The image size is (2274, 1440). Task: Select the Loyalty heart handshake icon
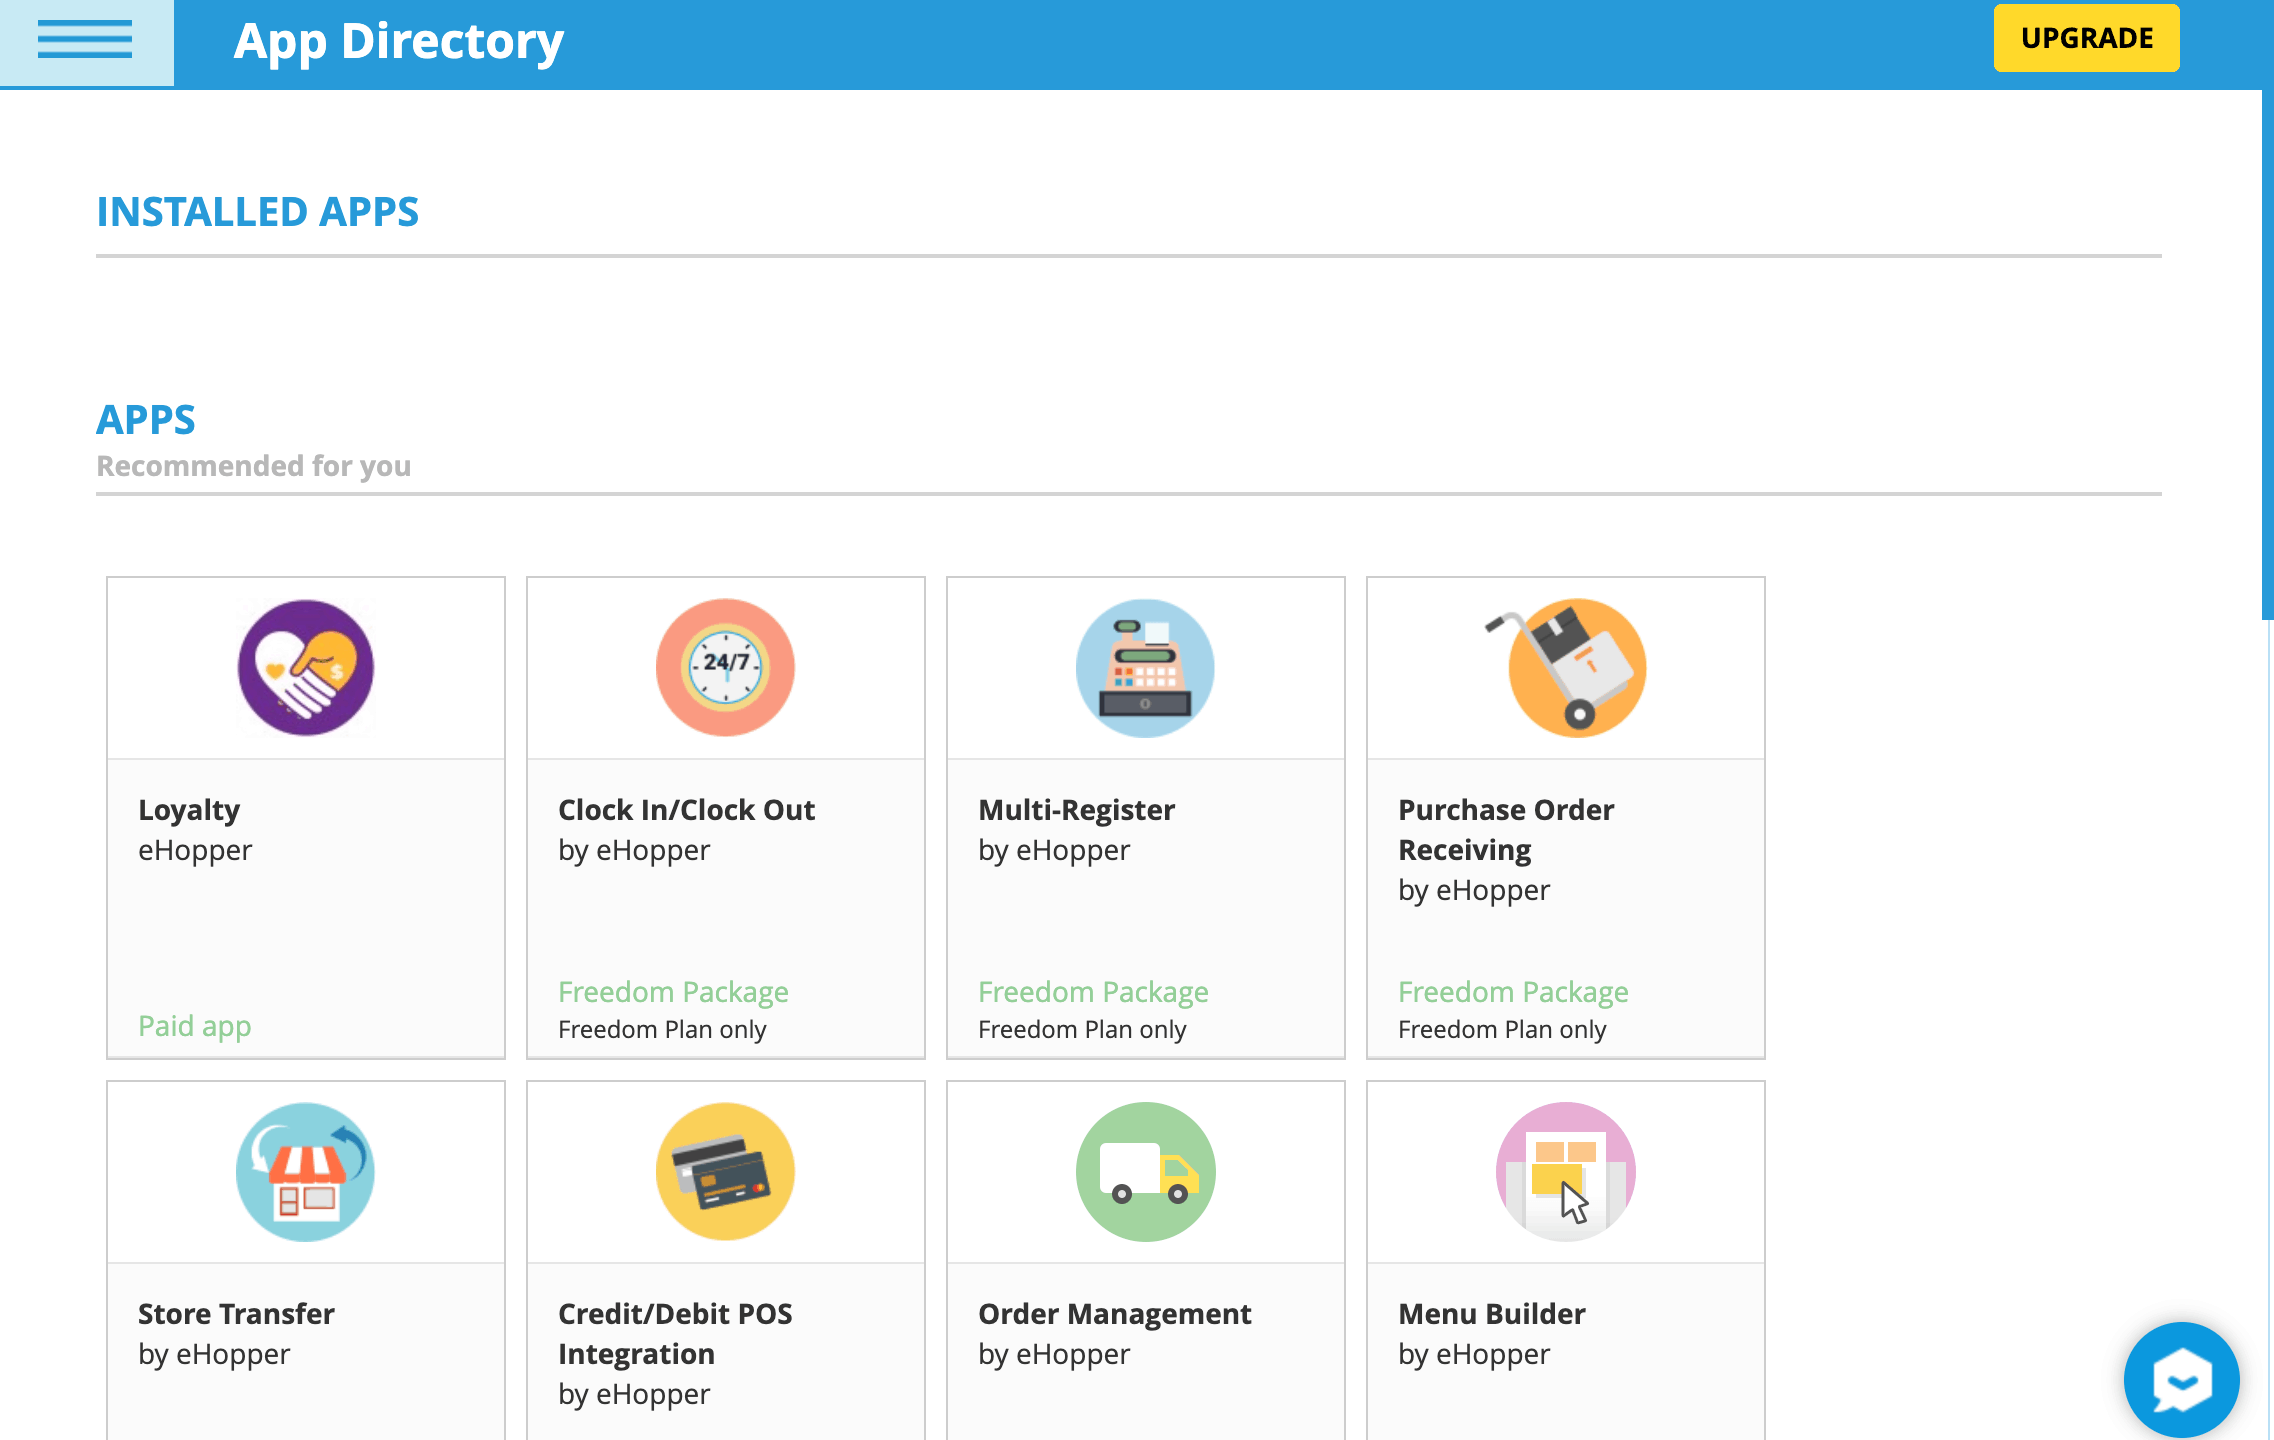coord(306,668)
